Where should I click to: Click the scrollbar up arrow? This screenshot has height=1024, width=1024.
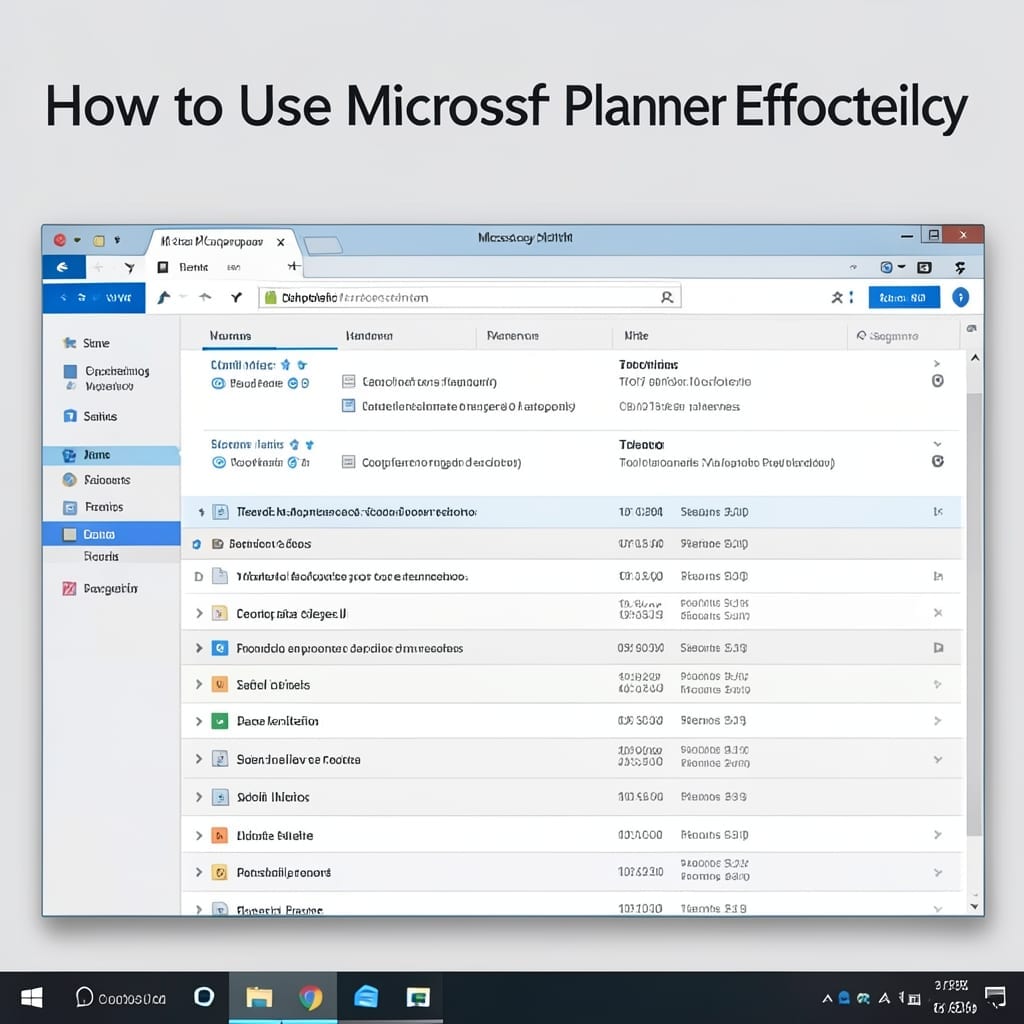coord(974,358)
